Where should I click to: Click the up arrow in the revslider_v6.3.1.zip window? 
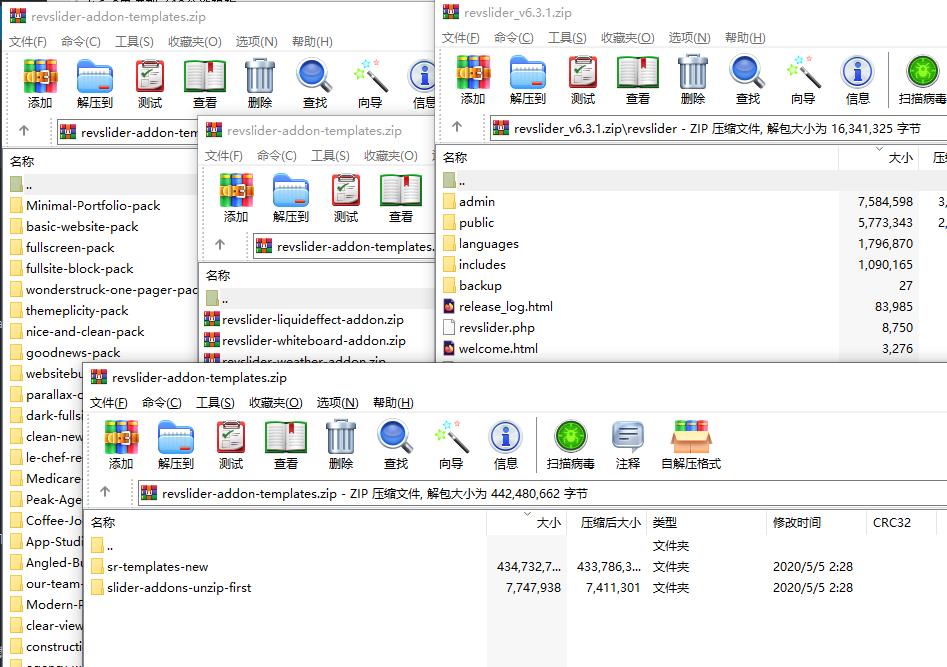(x=457, y=126)
